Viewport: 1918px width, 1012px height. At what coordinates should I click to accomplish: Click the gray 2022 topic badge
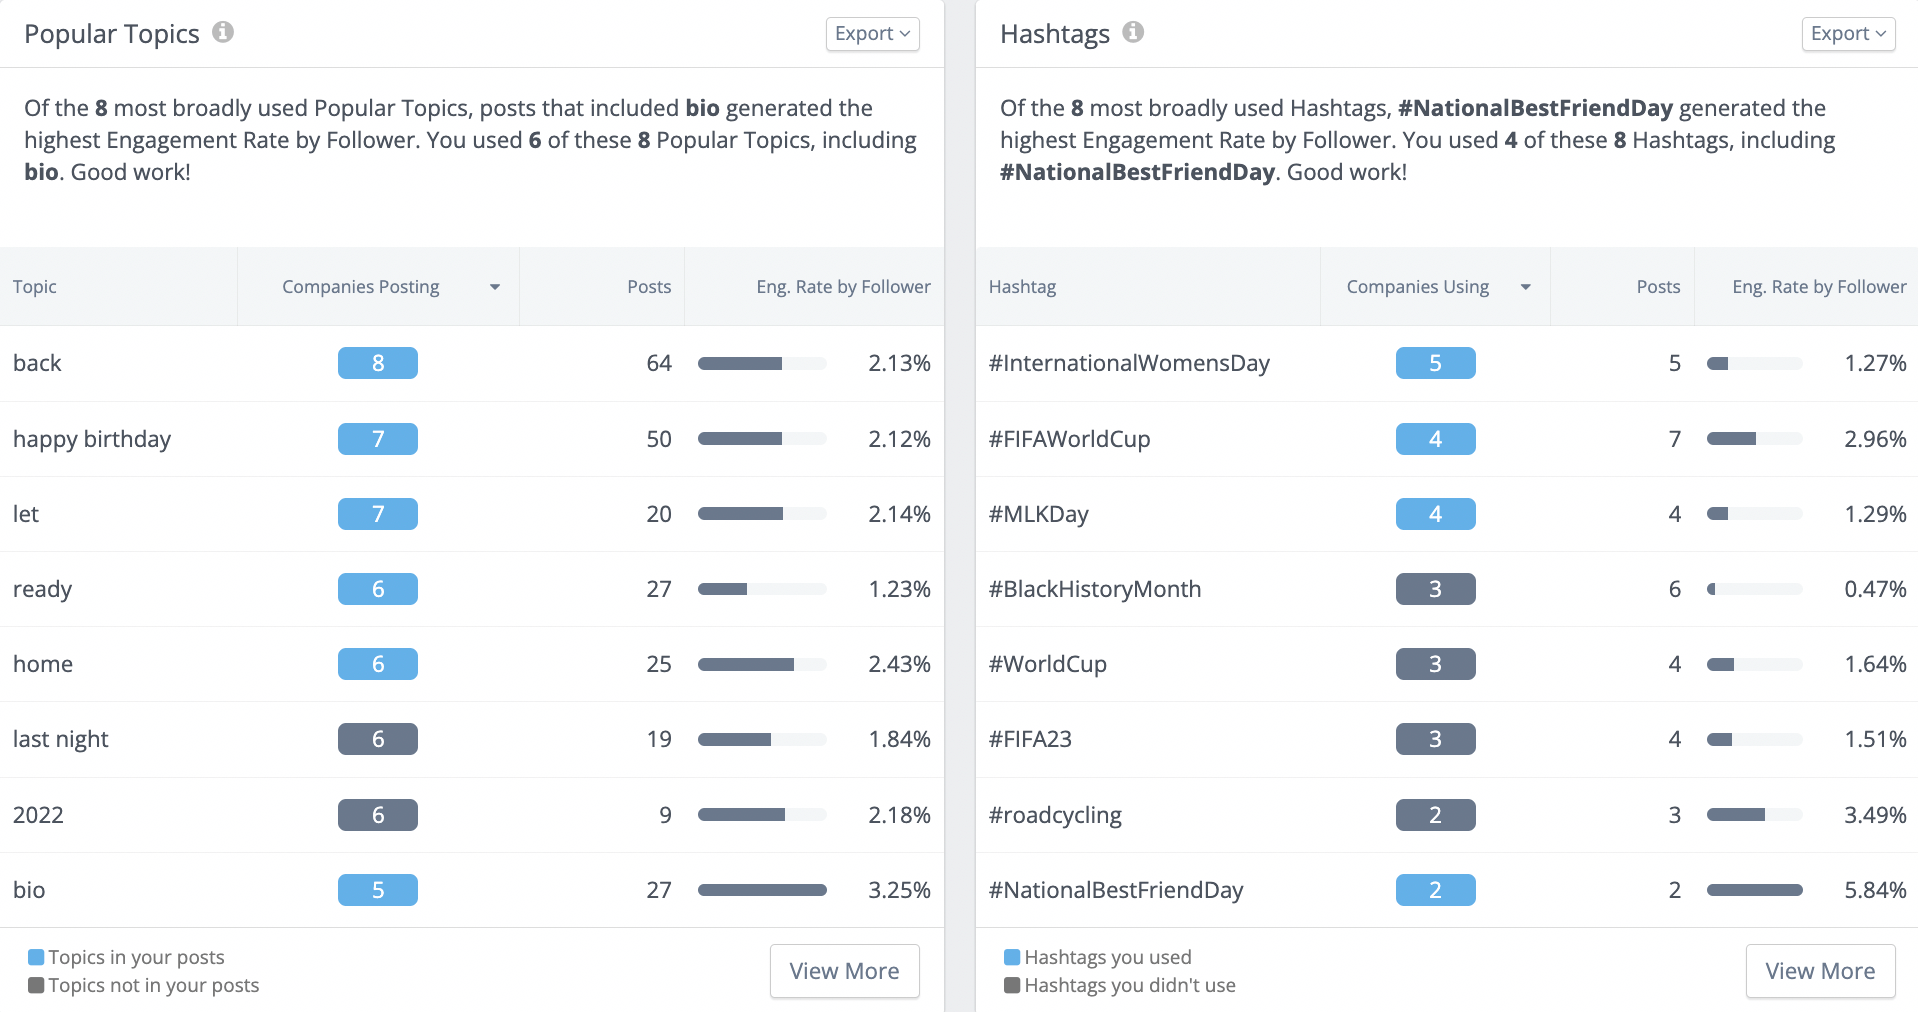(377, 814)
